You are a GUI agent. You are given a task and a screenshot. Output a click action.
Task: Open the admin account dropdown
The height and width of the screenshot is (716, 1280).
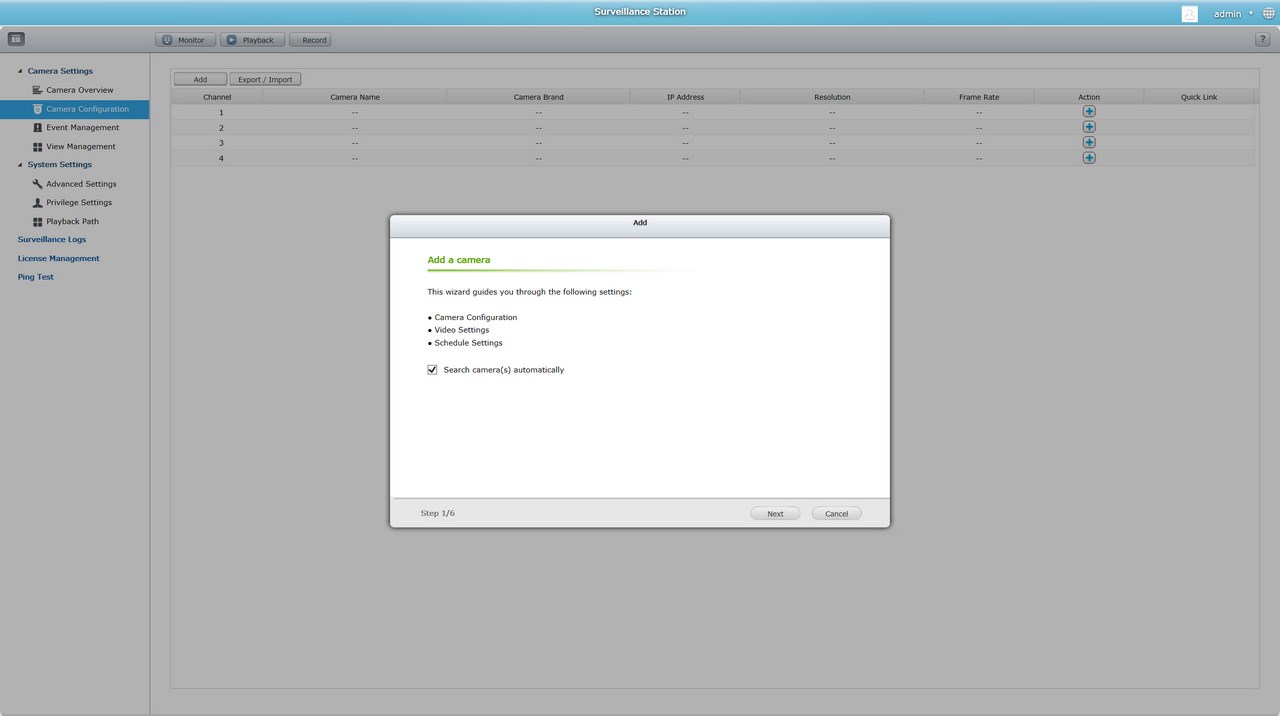point(1233,14)
